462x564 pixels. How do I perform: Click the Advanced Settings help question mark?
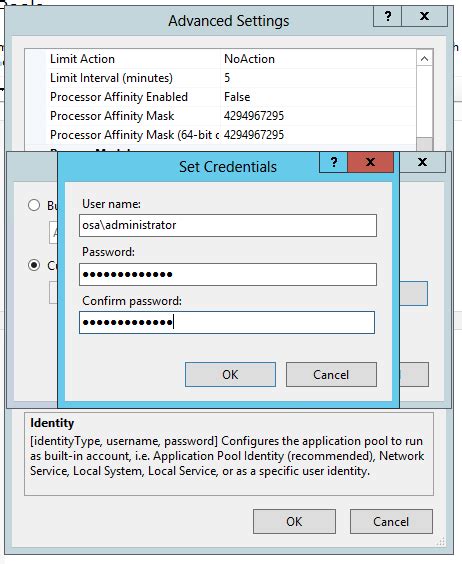point(388,17)
